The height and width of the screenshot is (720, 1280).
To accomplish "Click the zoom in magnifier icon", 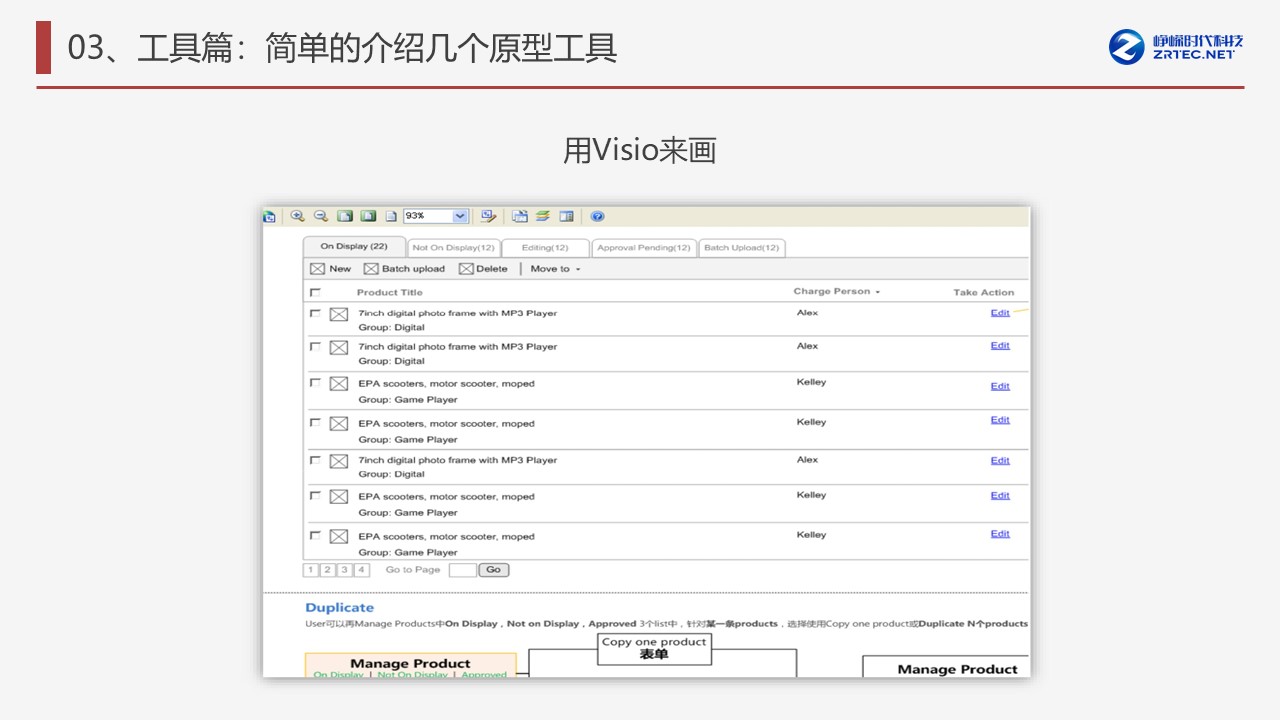I will (x=297, y=216).
